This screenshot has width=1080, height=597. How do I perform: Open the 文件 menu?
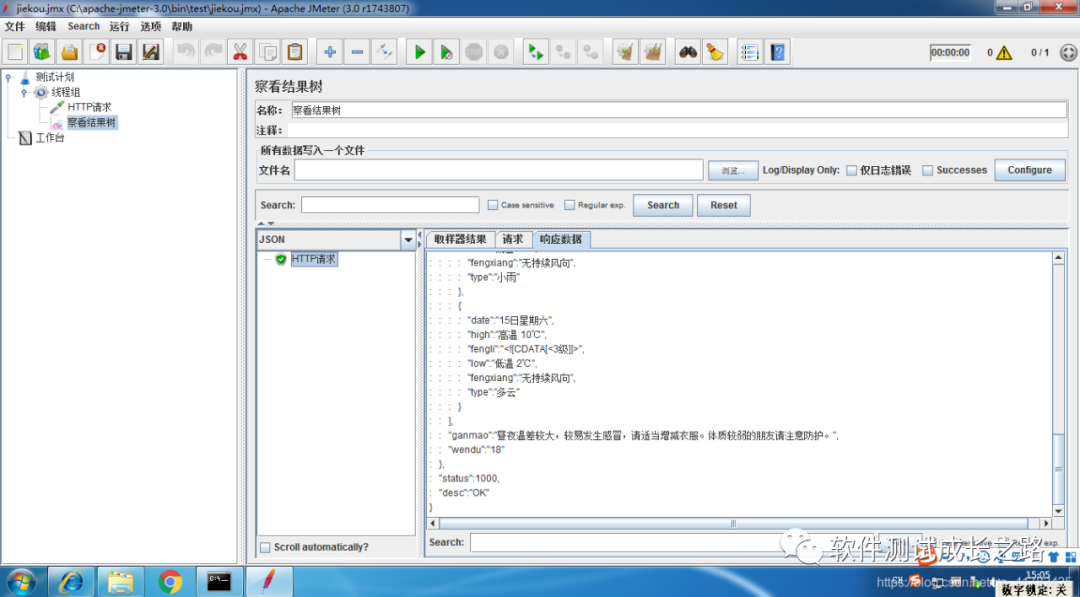tap(14, 26)
